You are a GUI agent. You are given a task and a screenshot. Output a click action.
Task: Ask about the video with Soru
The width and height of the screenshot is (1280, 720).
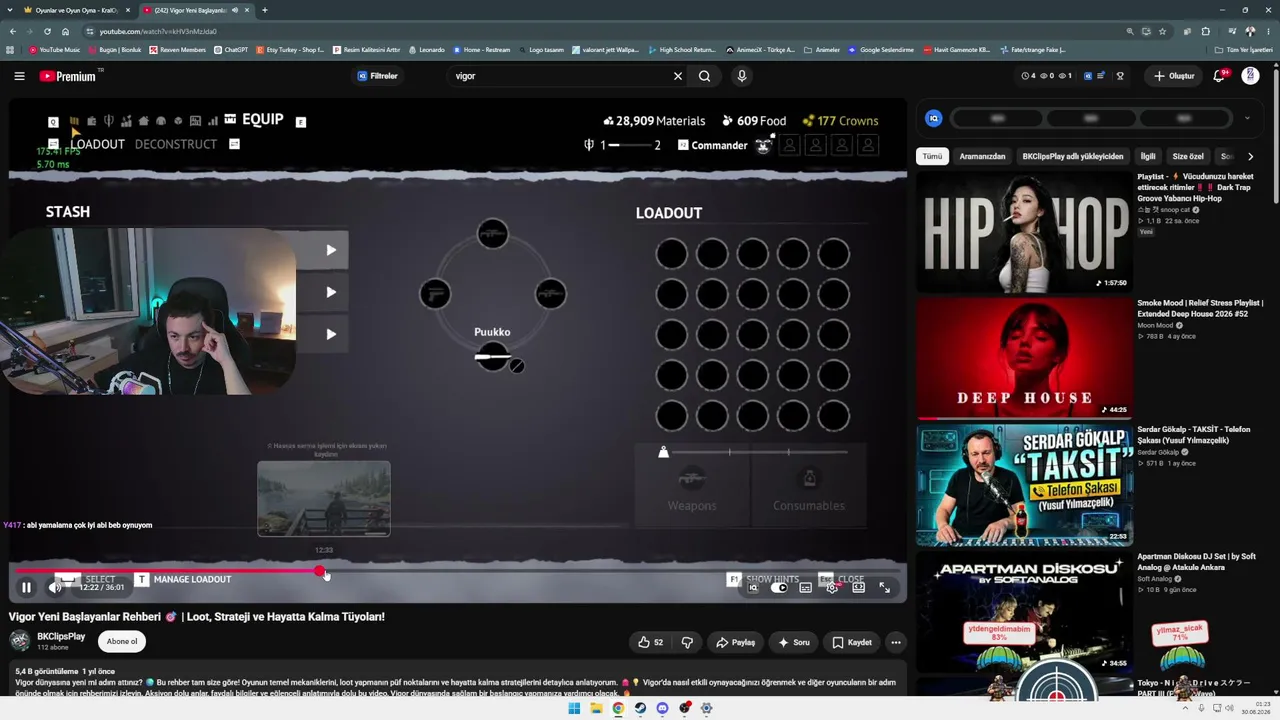pyautogui.click(x=794, y=643)
